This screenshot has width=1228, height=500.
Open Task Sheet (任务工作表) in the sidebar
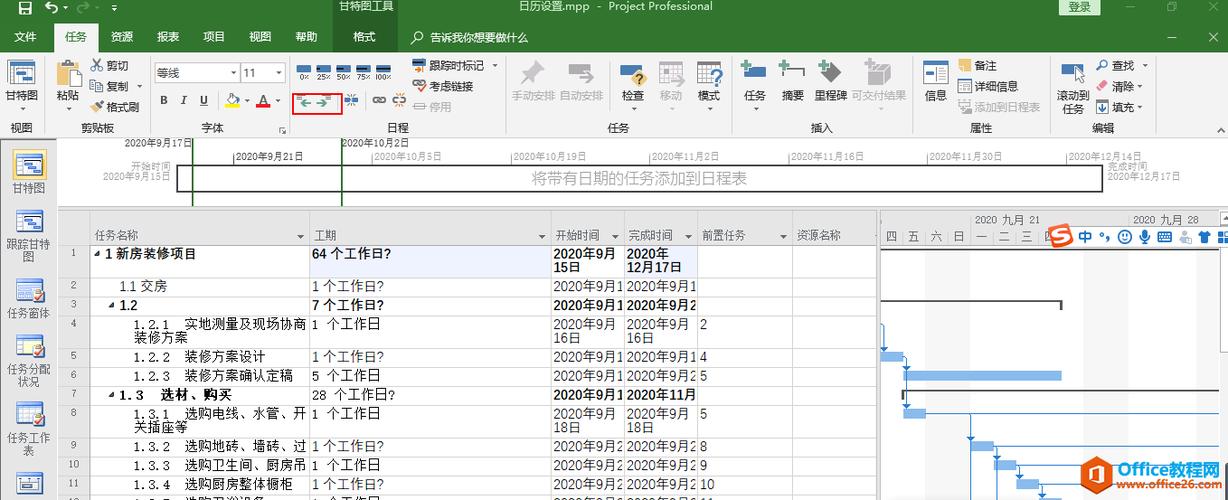[28, 428]
